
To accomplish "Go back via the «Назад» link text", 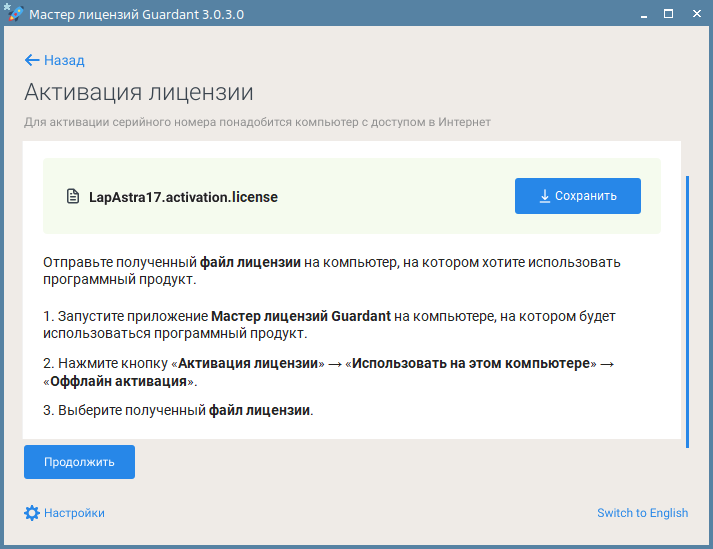I will (64, 60).
